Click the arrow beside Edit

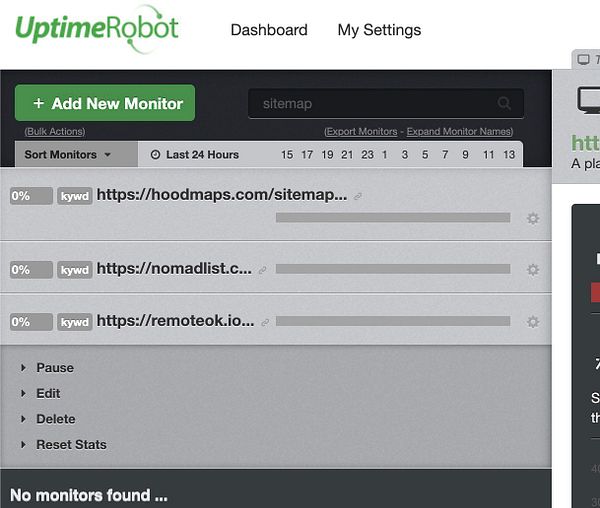(x=23, y=393)
